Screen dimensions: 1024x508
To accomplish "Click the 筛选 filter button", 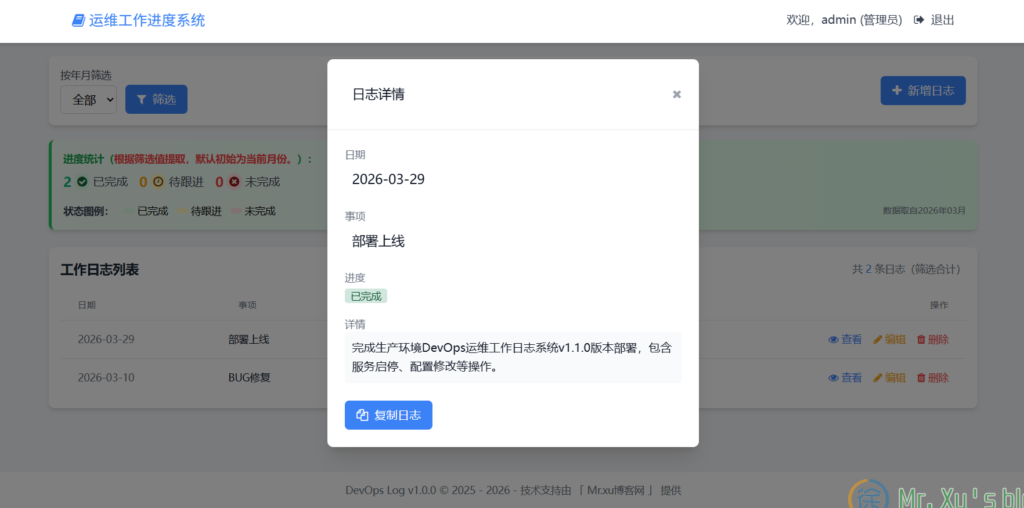I will tap(156, 99).
